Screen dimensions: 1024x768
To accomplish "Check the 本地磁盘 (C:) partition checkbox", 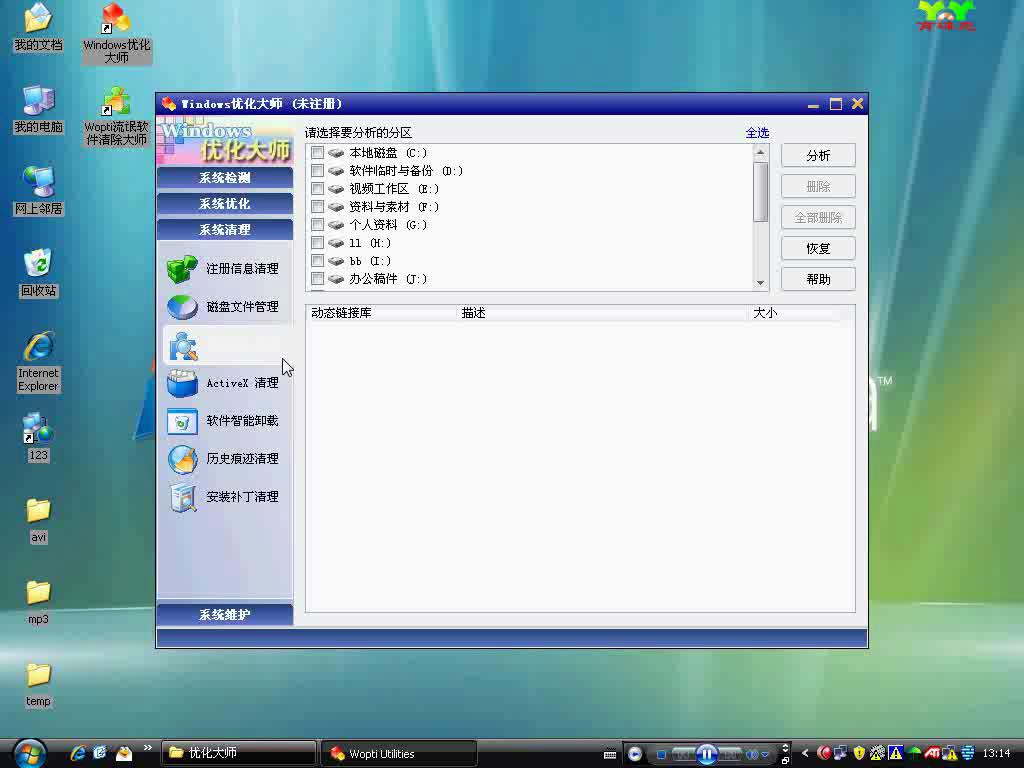I will pyautogui.click(x=317, y=153).
